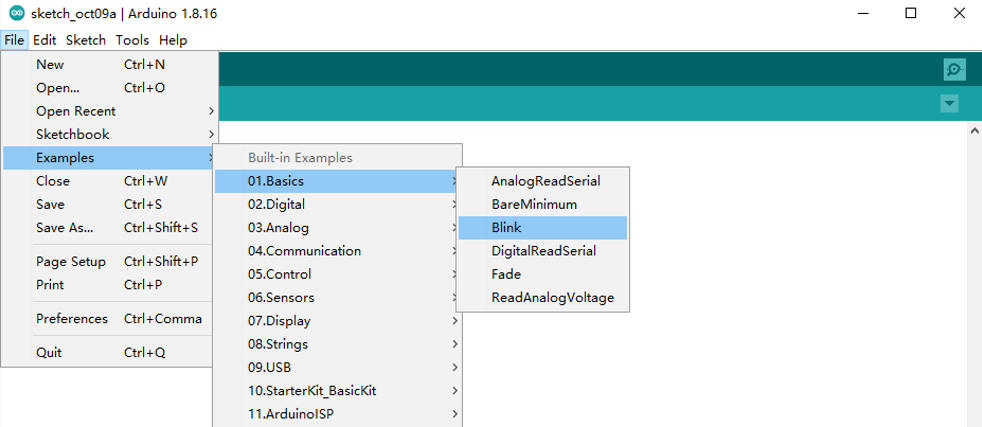Choose Save from the File menu

110,204
